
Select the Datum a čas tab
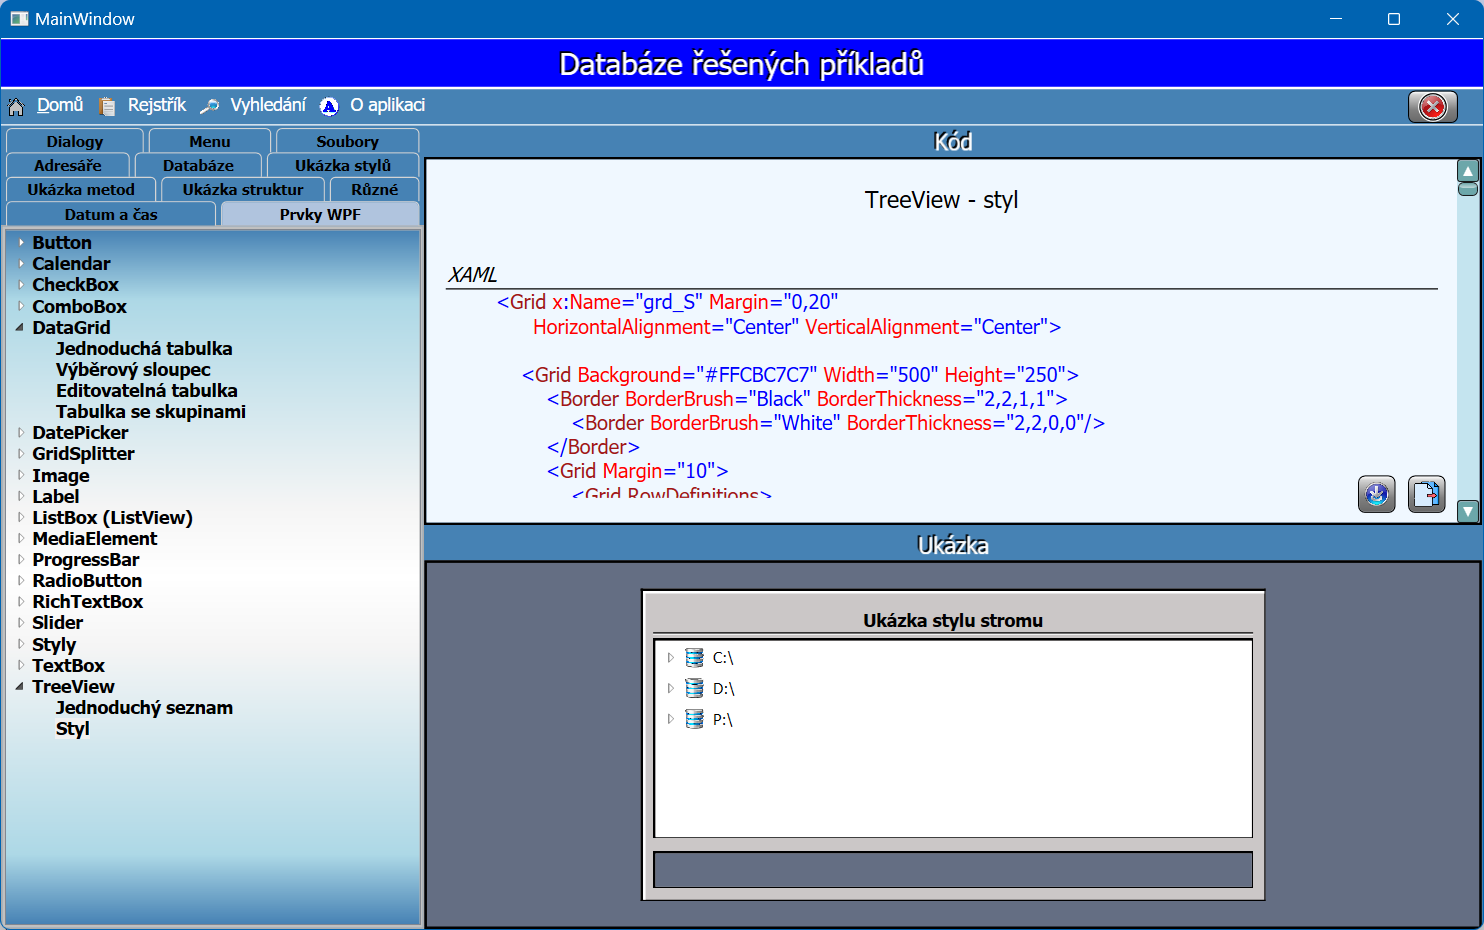click(110, 213)
